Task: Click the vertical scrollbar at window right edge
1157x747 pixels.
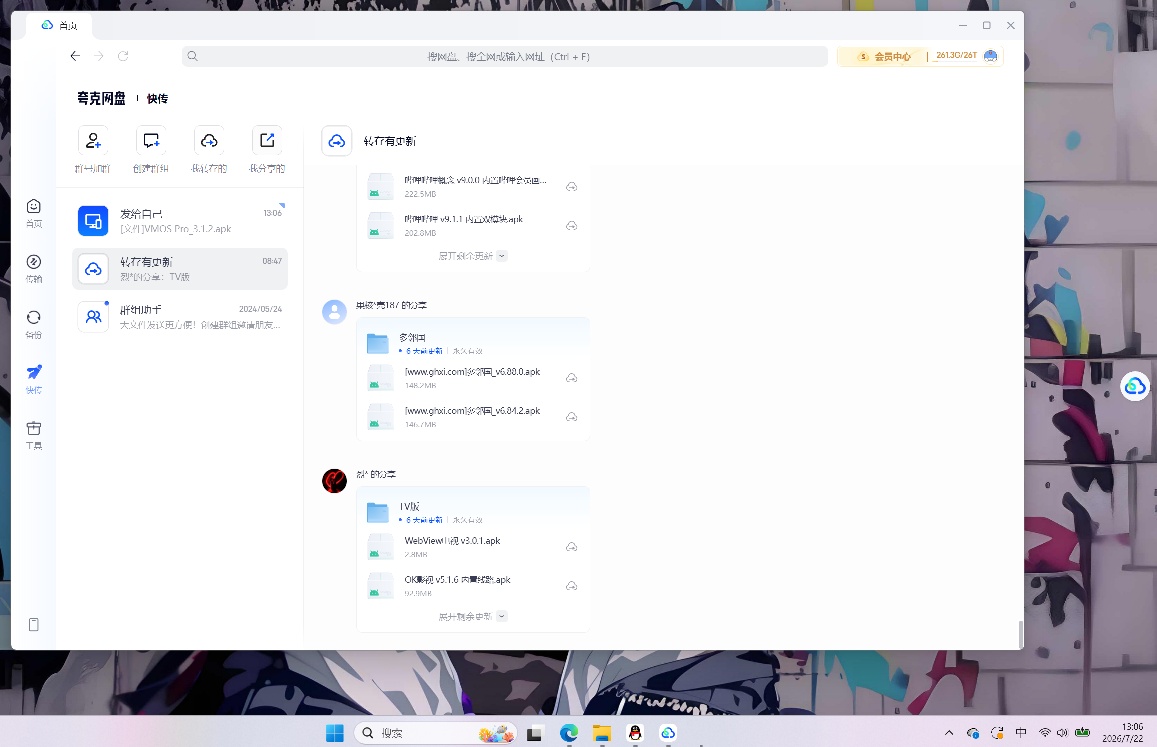Action: point(1021,635)
